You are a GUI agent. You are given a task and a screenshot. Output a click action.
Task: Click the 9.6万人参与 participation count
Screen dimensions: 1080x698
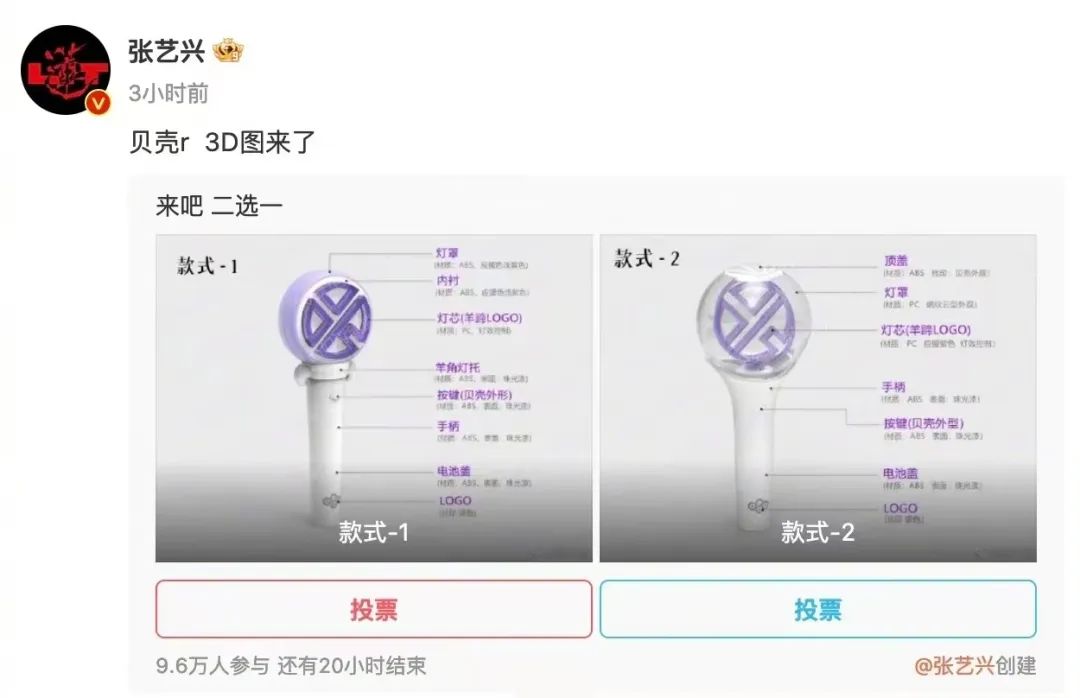(212, 666)
